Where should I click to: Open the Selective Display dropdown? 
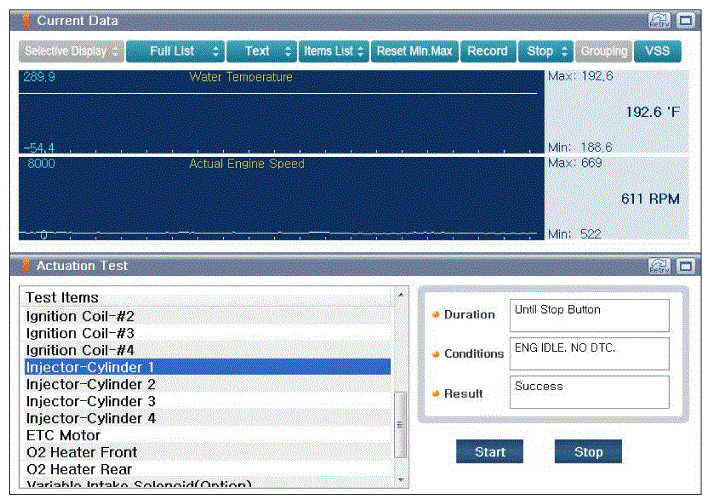(x=71, y=51)
